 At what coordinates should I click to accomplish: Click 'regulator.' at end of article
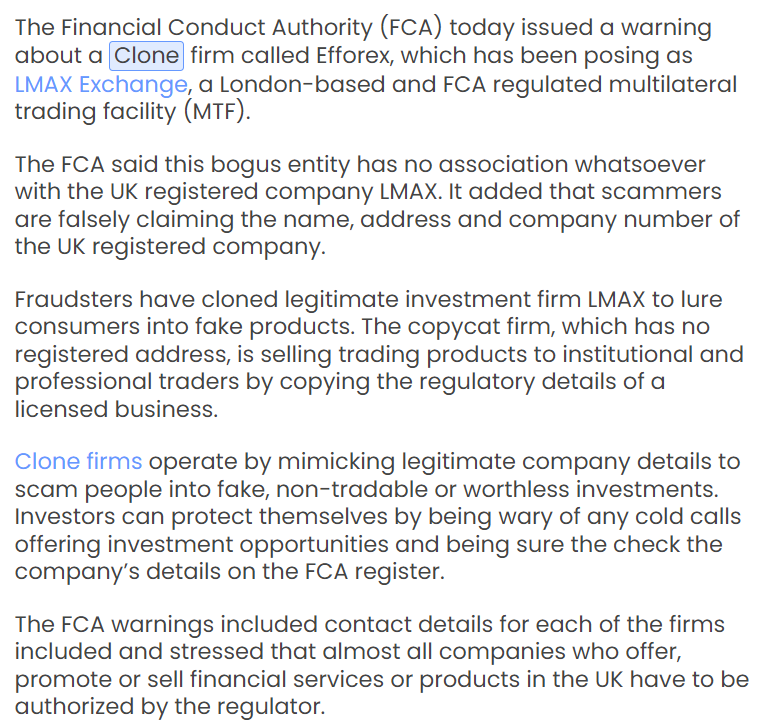coord(271,708)
